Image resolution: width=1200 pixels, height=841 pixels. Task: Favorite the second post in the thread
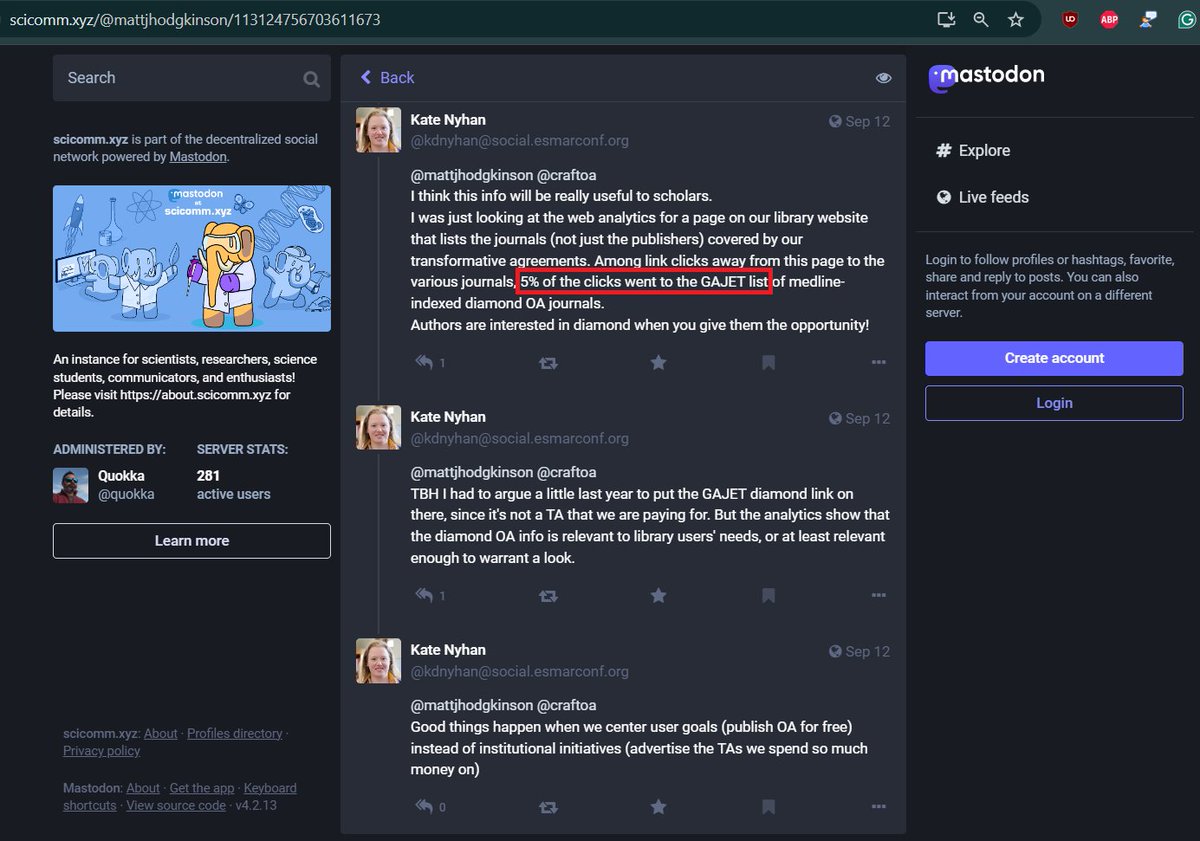[x=658, y=595]
